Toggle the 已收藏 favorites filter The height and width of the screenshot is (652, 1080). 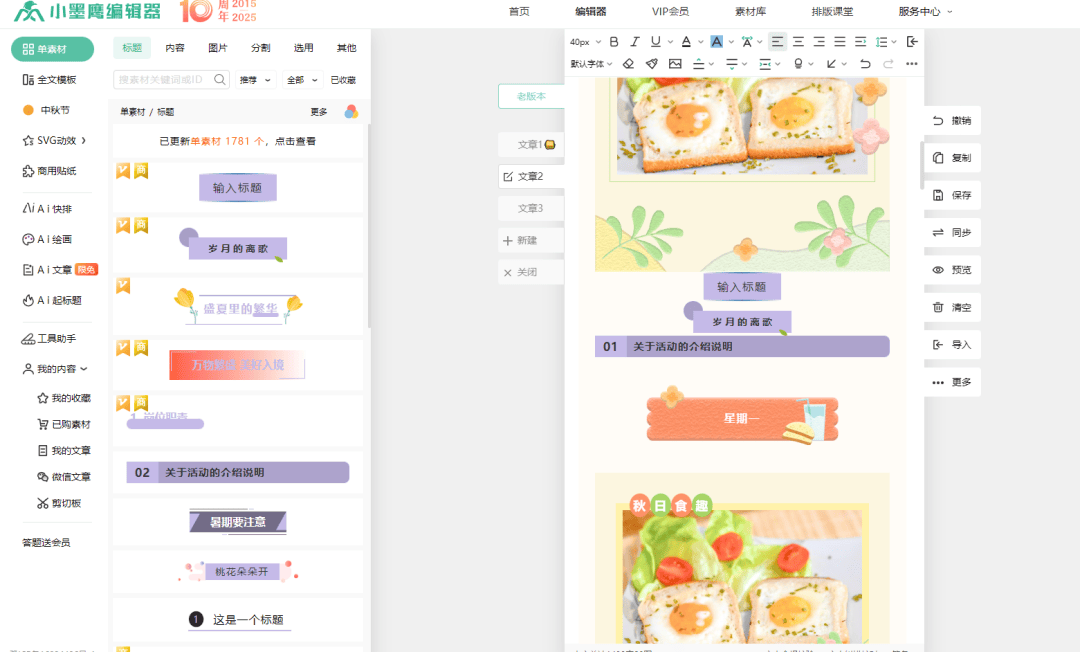pyautogui.click(x=343, y=80)
